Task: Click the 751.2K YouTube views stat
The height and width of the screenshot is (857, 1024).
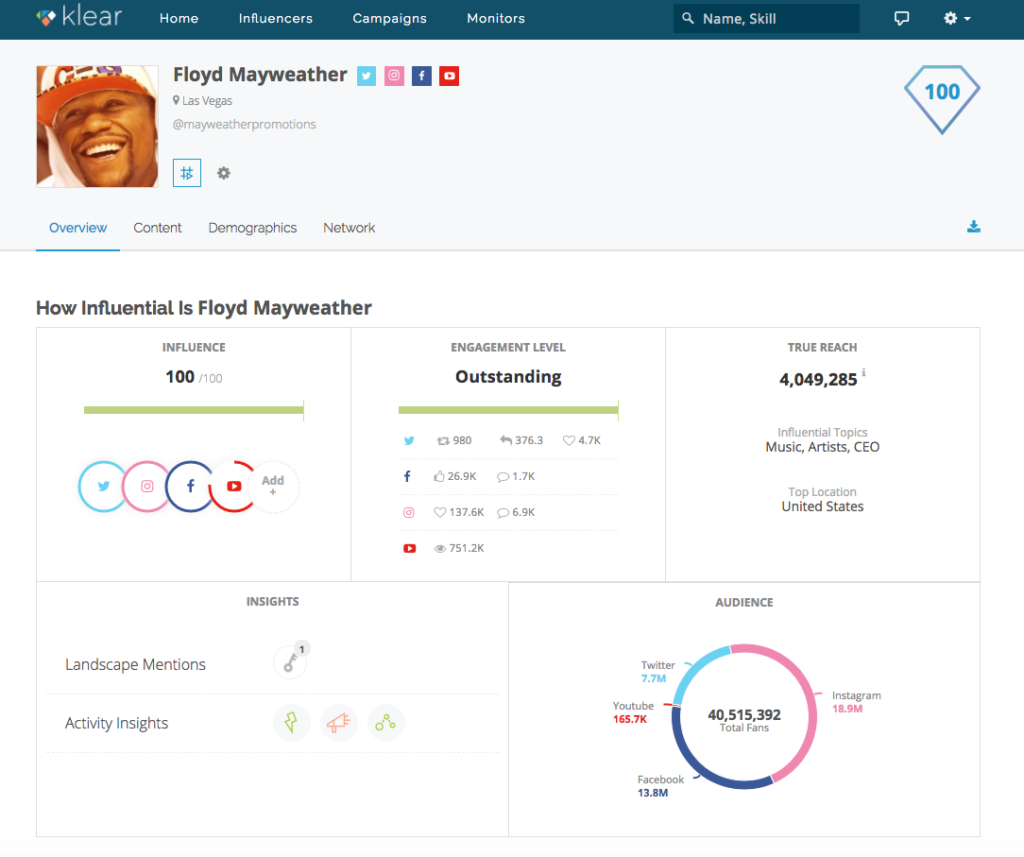Action: [x=459, y=549]
